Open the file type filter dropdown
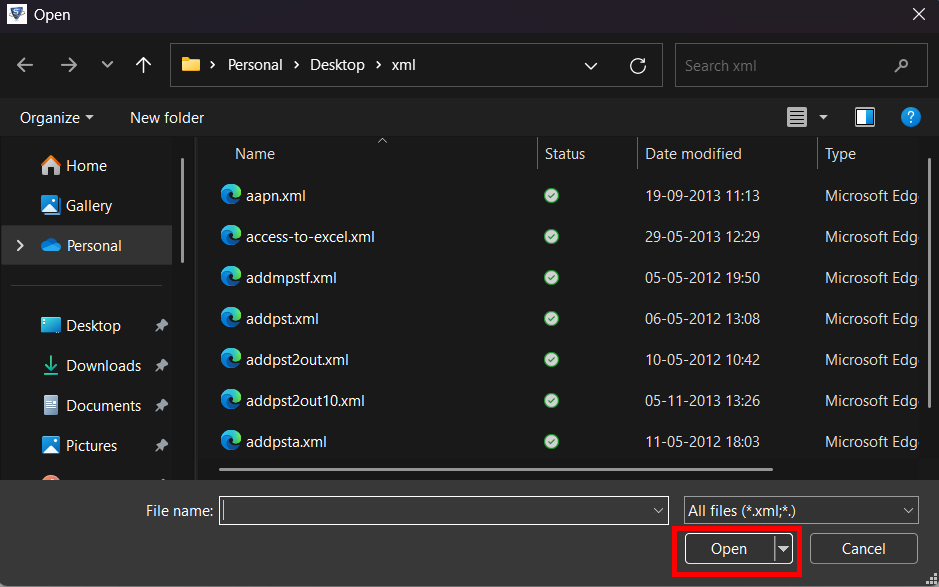The image size is (939, 587). pyautogui.click(x=801, y=510)
